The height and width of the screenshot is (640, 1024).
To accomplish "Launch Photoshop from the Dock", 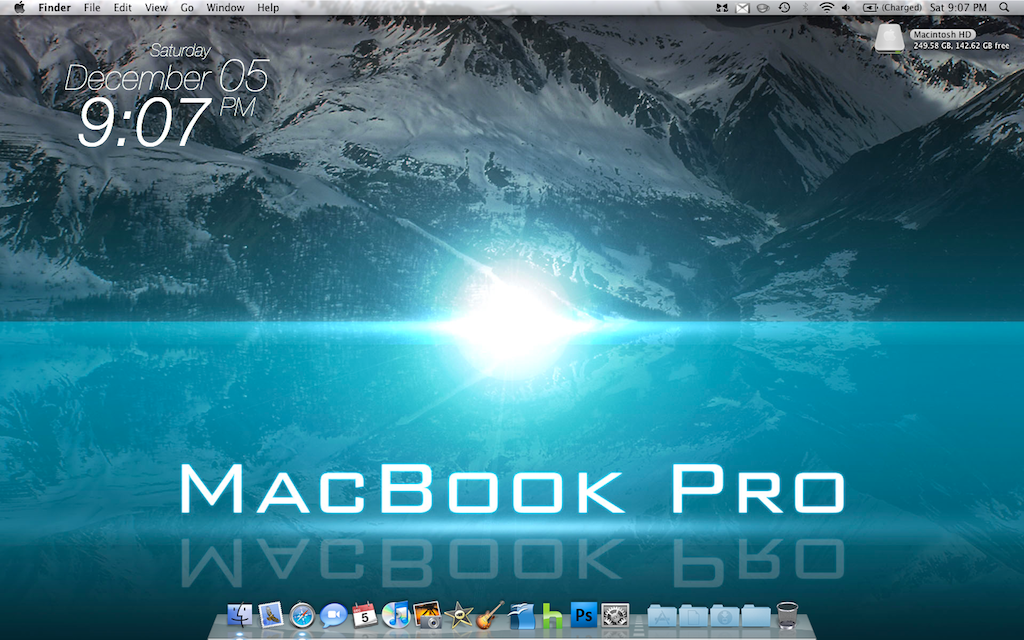I will (584, 615).
